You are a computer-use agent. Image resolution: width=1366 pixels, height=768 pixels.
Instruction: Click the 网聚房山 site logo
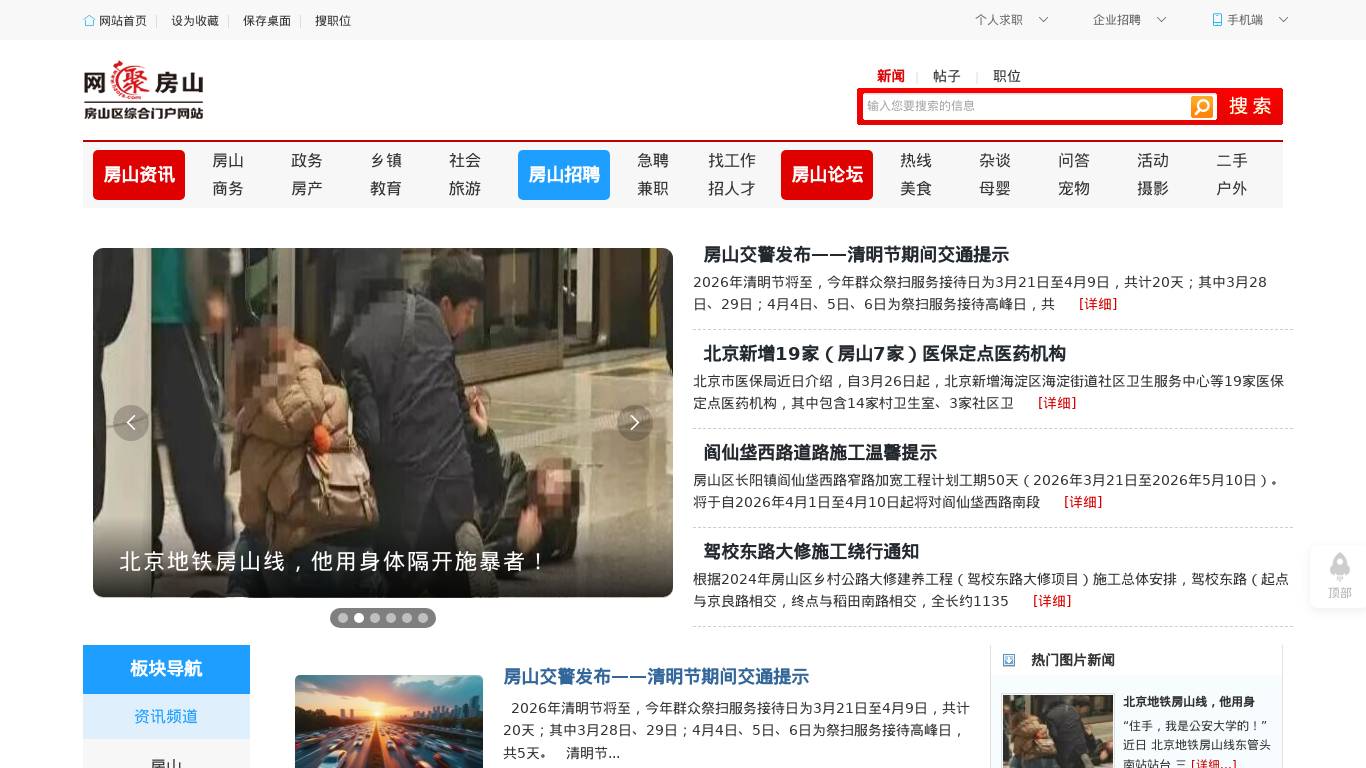click(x=143, y=89)
